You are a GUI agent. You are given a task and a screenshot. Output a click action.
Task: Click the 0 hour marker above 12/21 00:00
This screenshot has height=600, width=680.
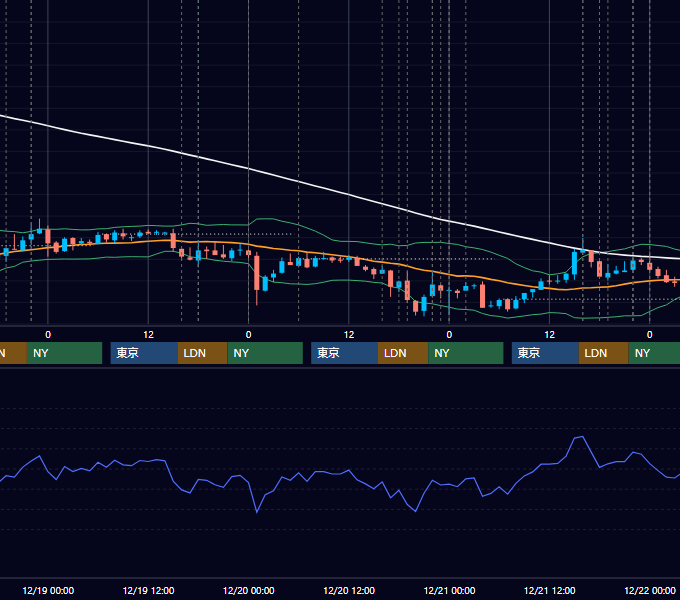tap(449, 335)
